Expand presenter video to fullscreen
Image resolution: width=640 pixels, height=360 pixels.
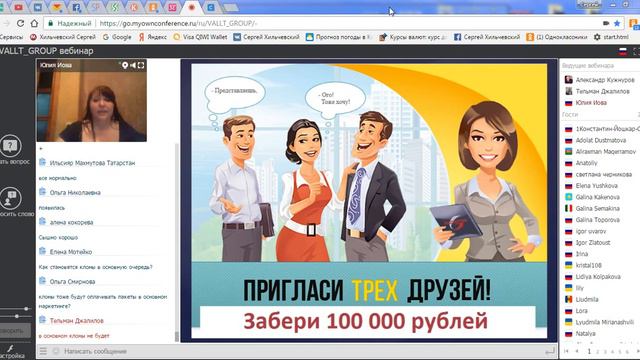(141, 65)
